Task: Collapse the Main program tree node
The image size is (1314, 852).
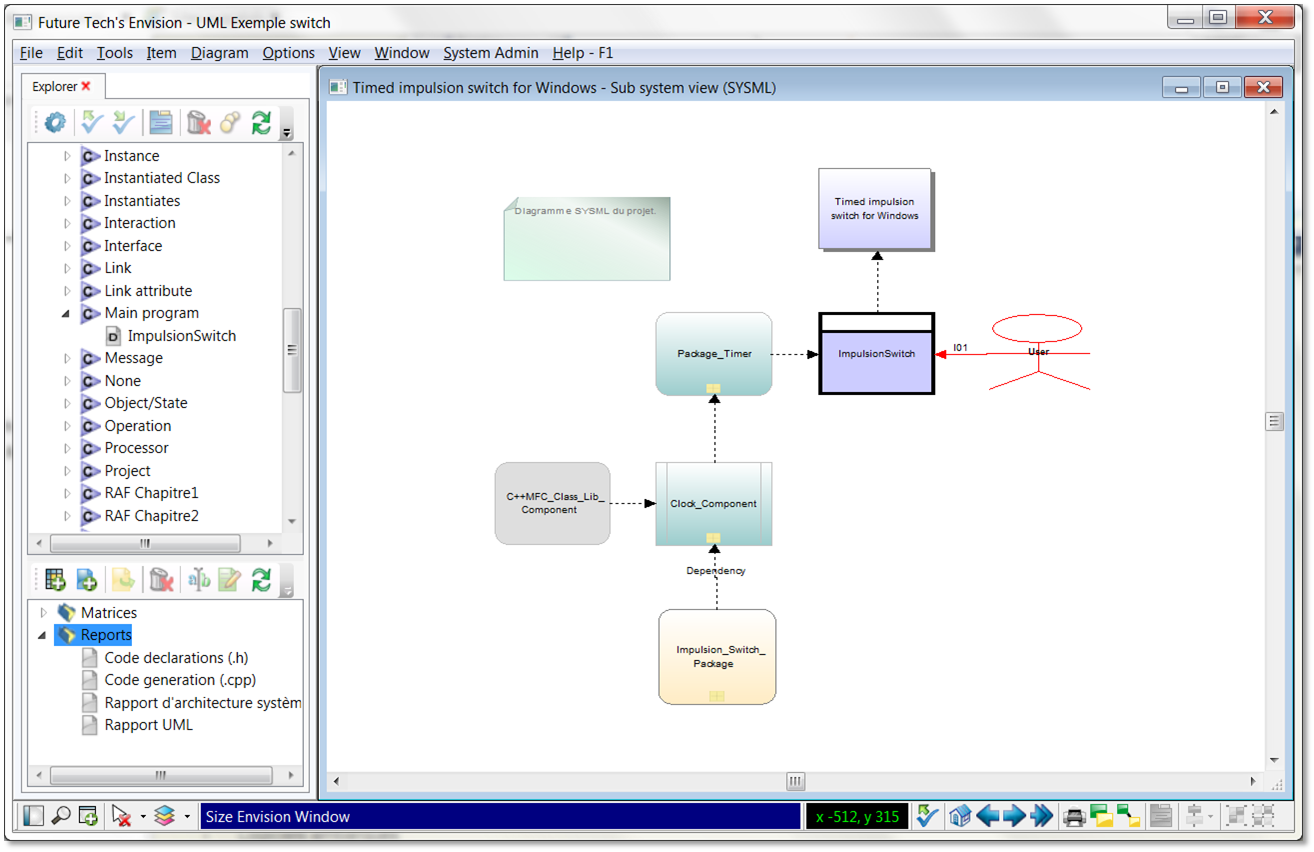Action: pyautogui.click(x=65, y=313)
